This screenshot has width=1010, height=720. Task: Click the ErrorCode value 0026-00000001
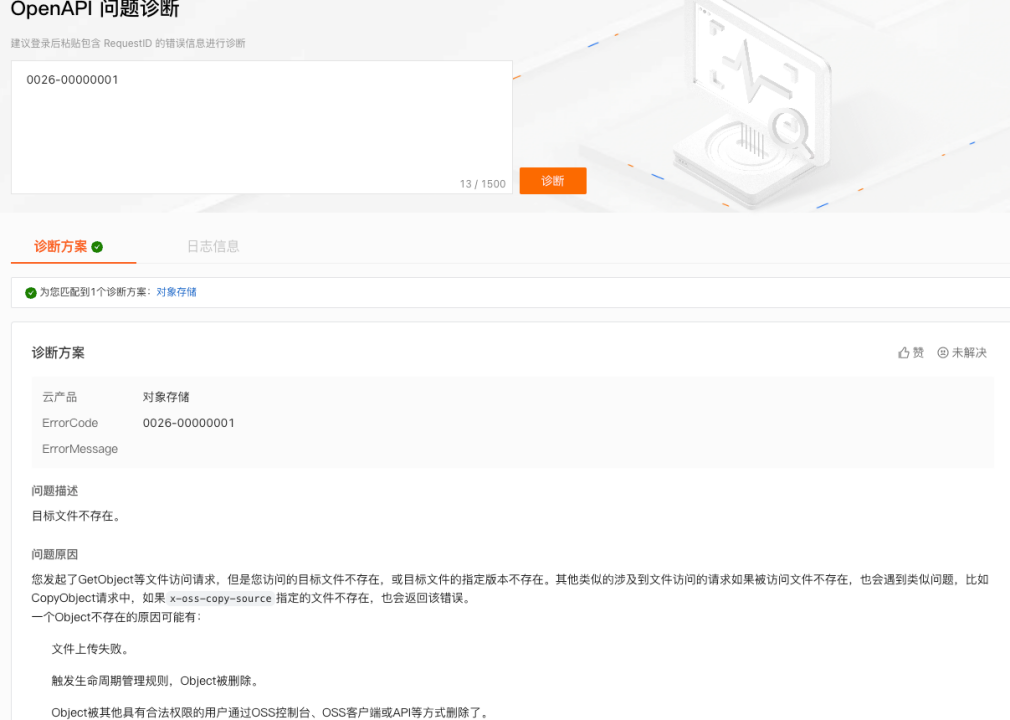[189, 422]
